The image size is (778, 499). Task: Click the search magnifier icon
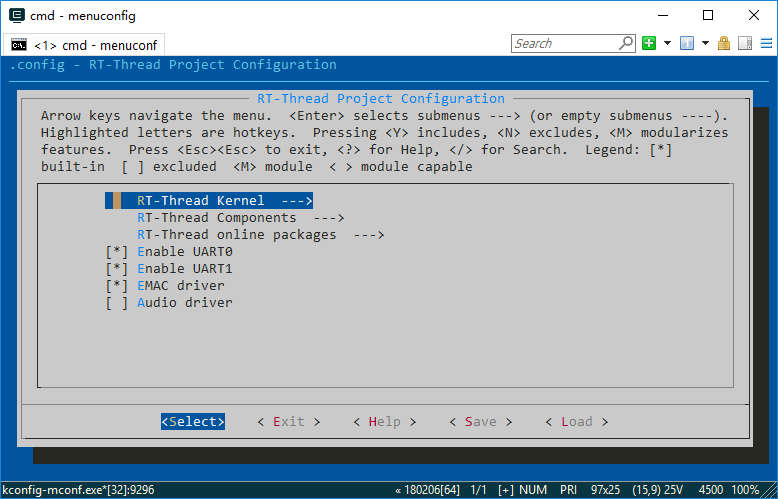[626, 44]
